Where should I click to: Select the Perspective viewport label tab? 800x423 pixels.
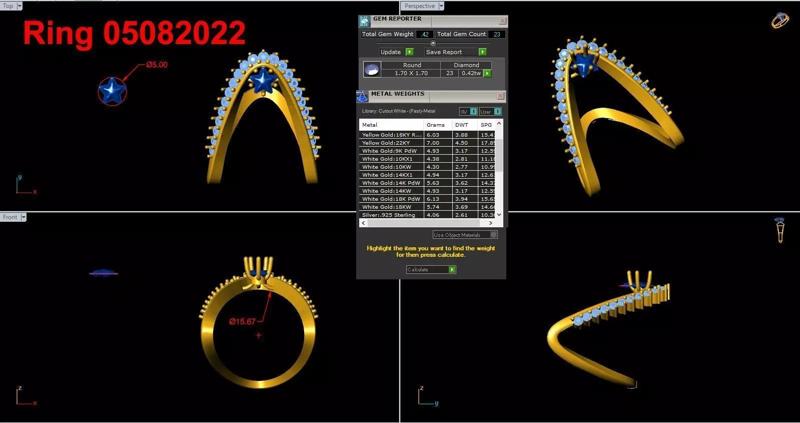click(419, 6)
